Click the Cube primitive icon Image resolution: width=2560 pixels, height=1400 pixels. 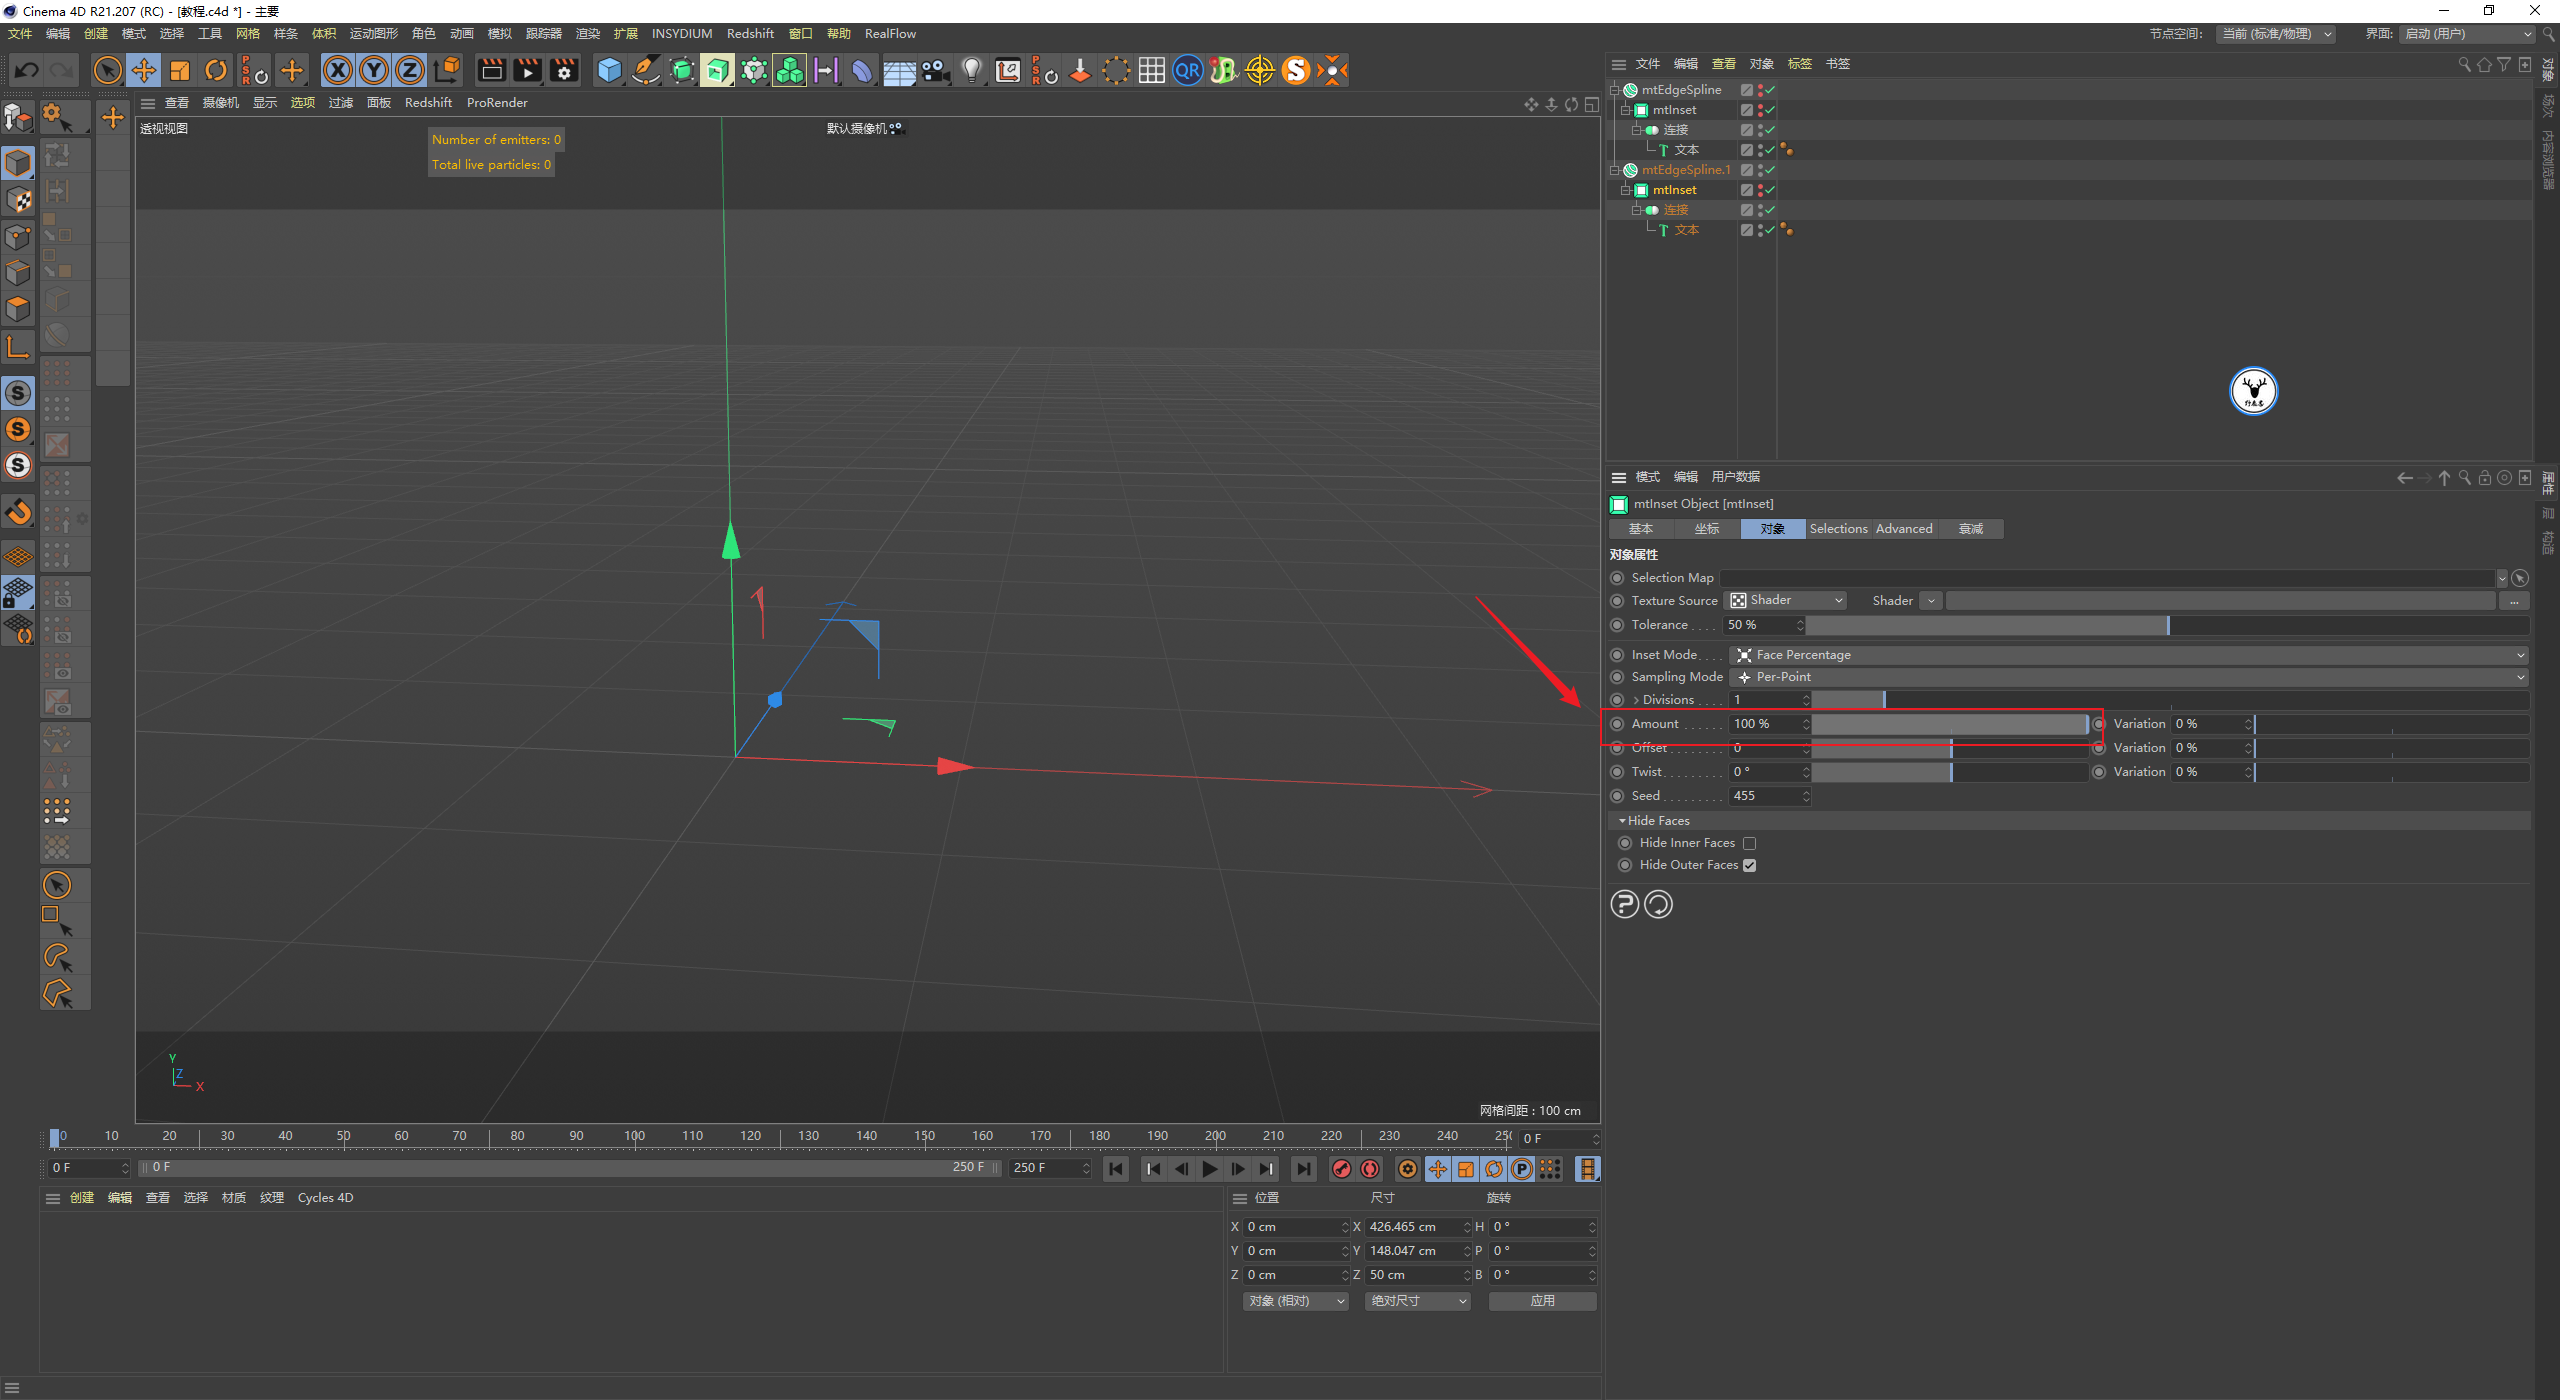pyautogui.click(x=609, y=70)
